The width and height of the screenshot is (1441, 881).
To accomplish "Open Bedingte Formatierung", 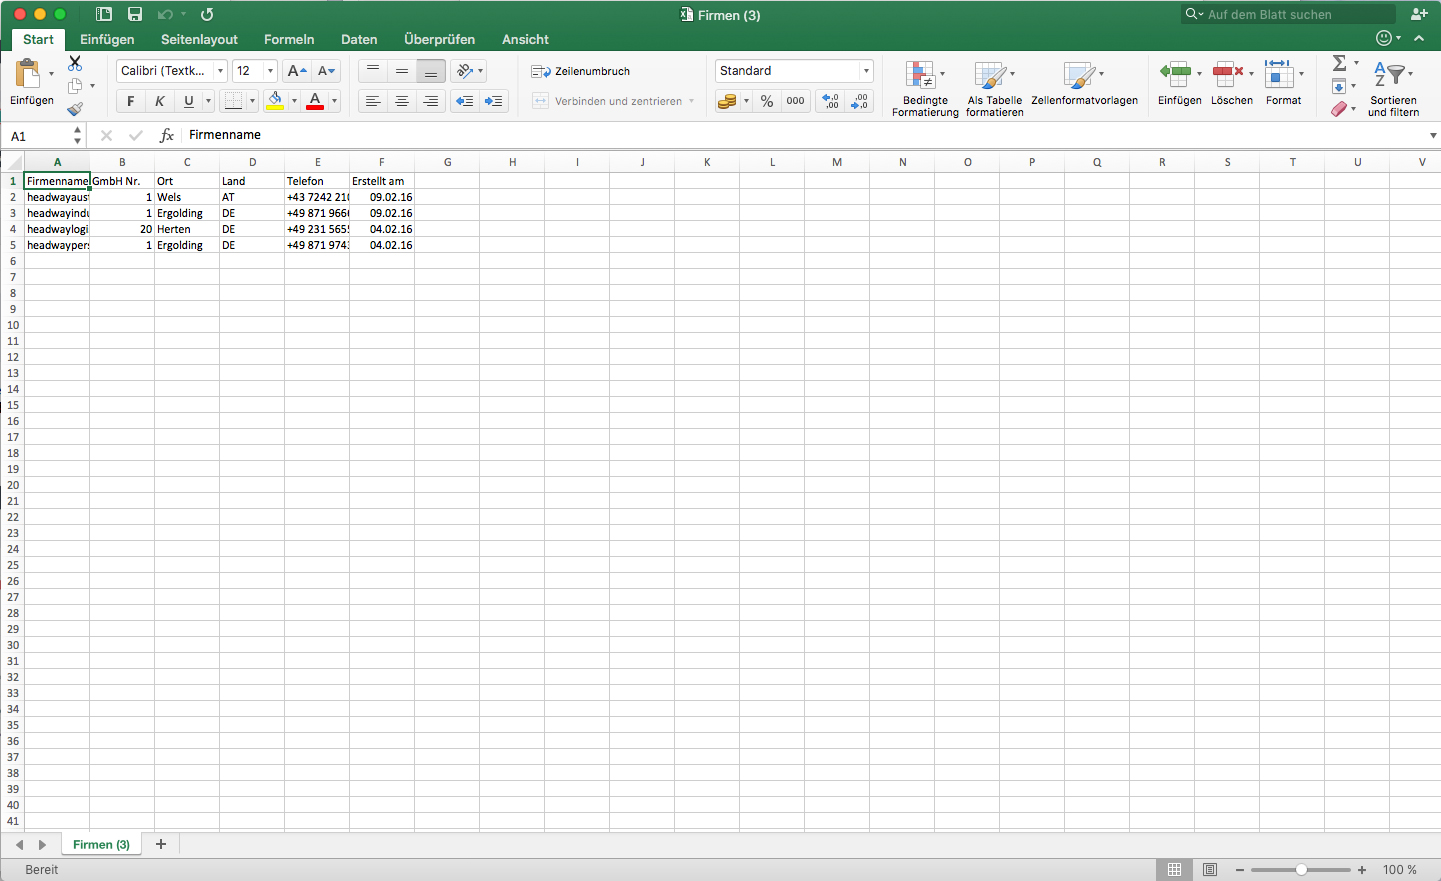I will [924, 88].
